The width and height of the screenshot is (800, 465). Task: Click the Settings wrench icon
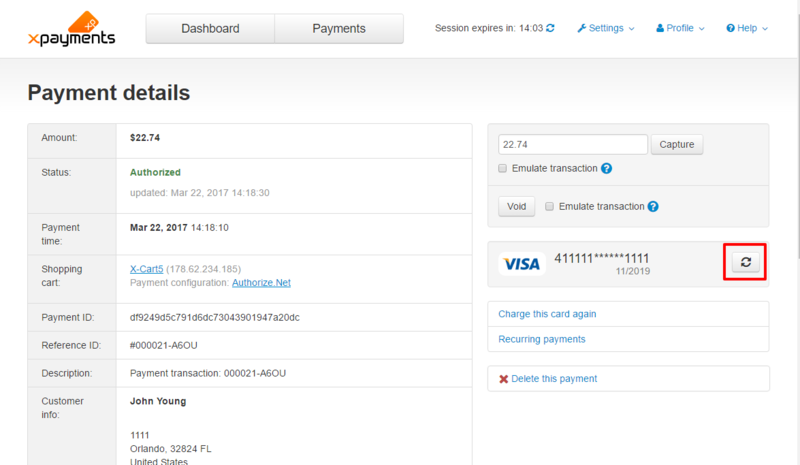coord(582,28)
